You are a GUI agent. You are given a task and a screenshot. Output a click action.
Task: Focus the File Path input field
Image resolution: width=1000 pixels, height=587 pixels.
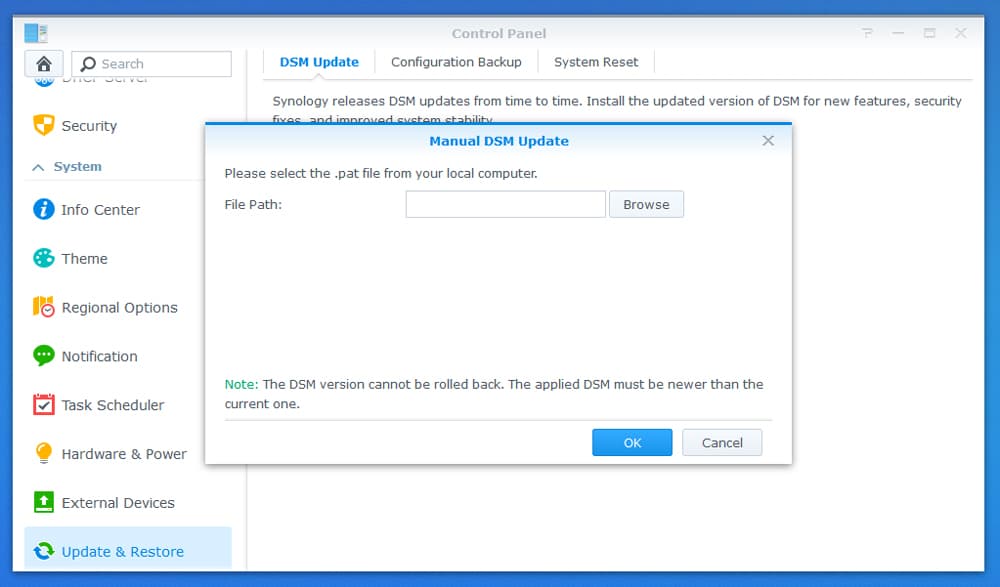click(x=505, y=204)
